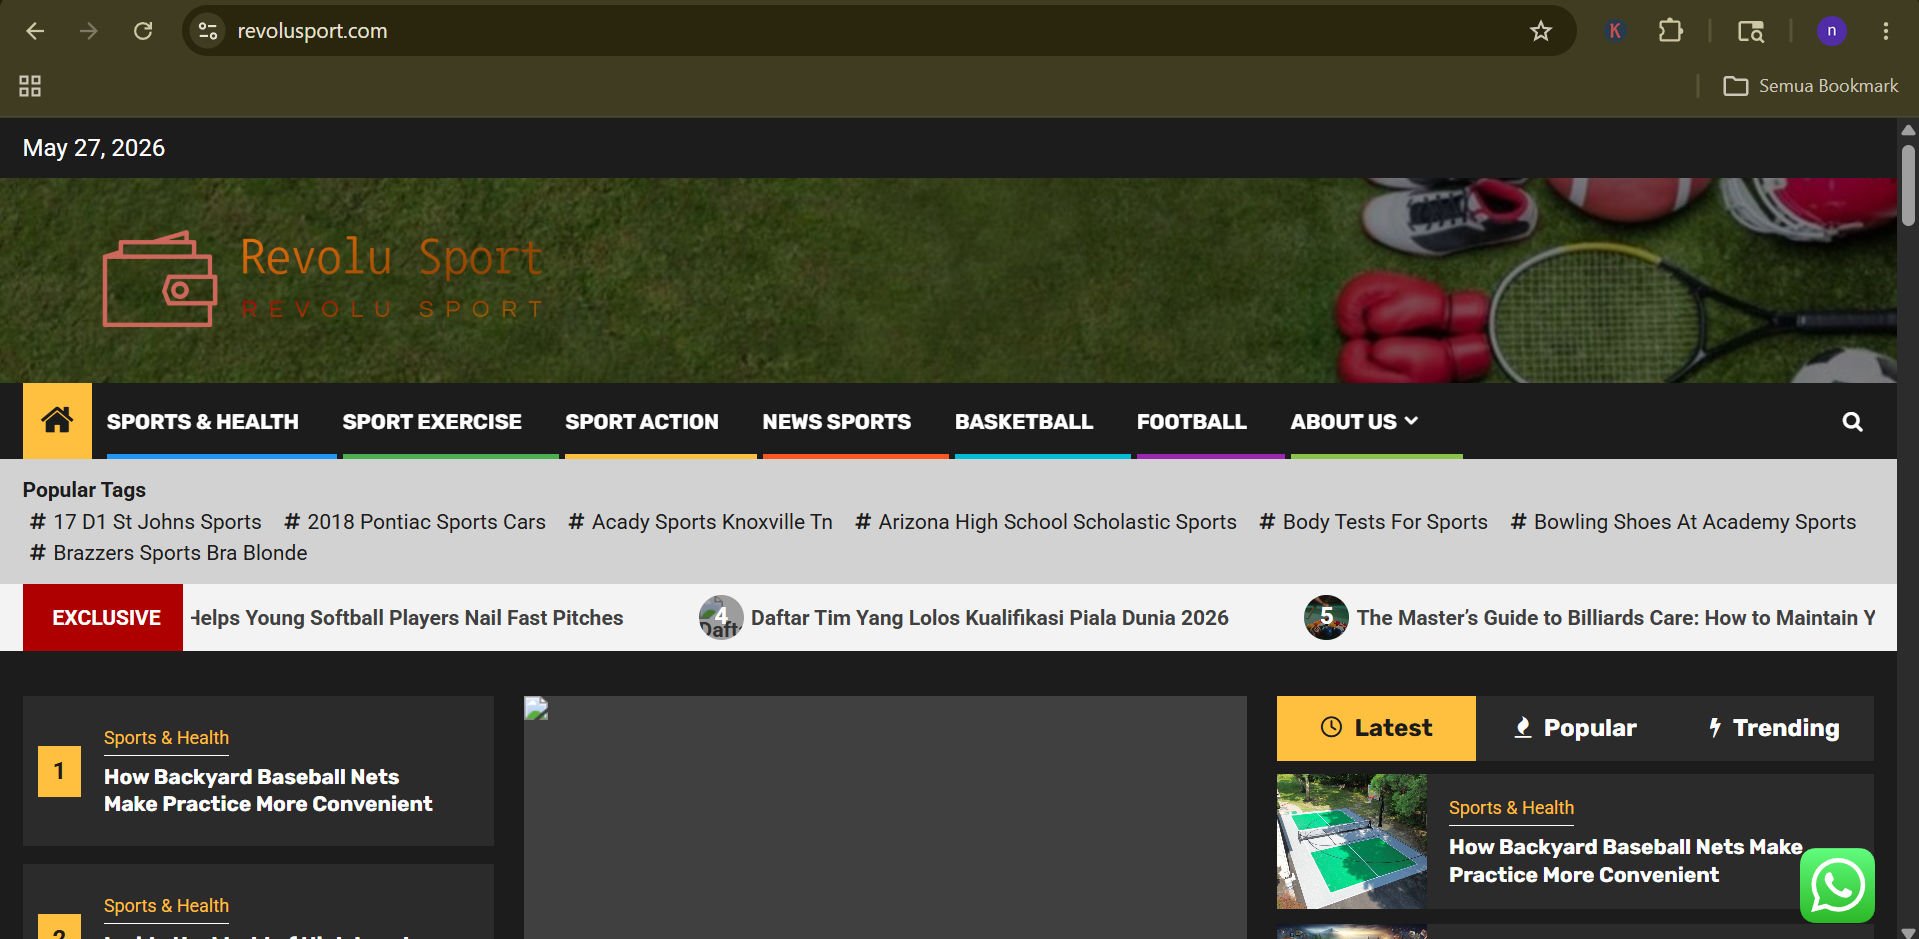
Task: Click the browser forward arrow
Action: [89, 31]
